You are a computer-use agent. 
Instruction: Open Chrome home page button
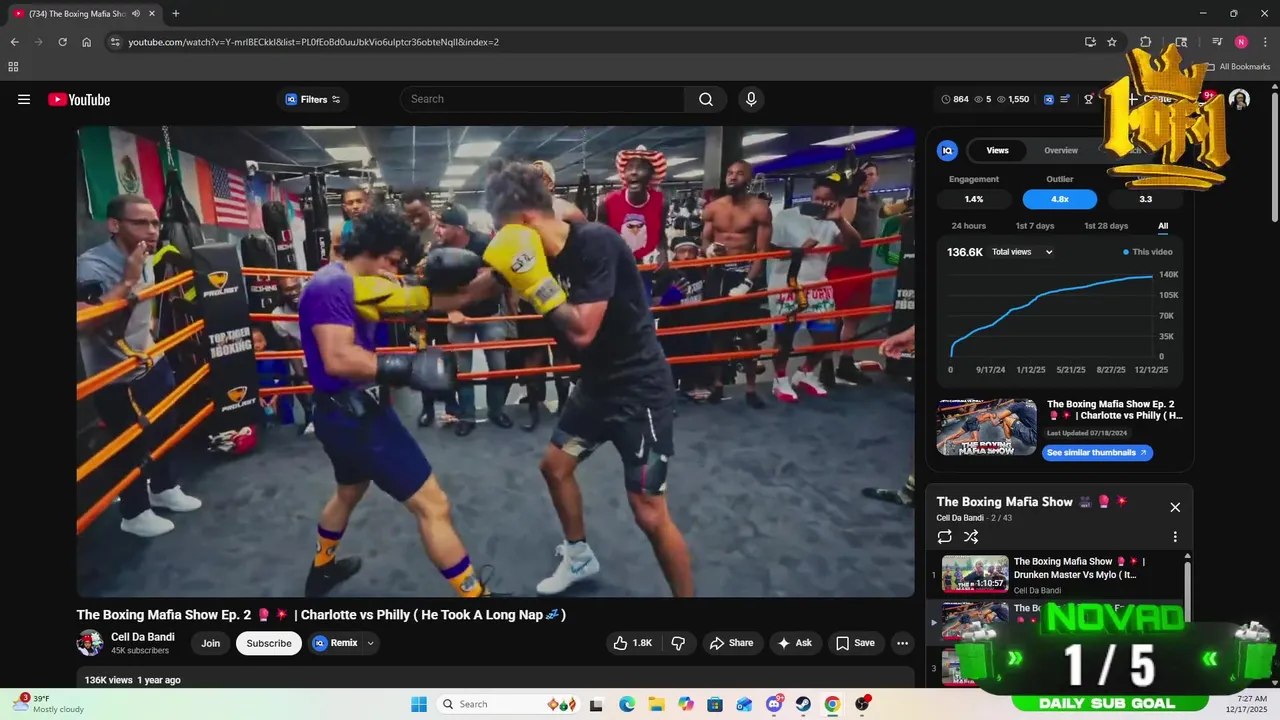point(87,42)
